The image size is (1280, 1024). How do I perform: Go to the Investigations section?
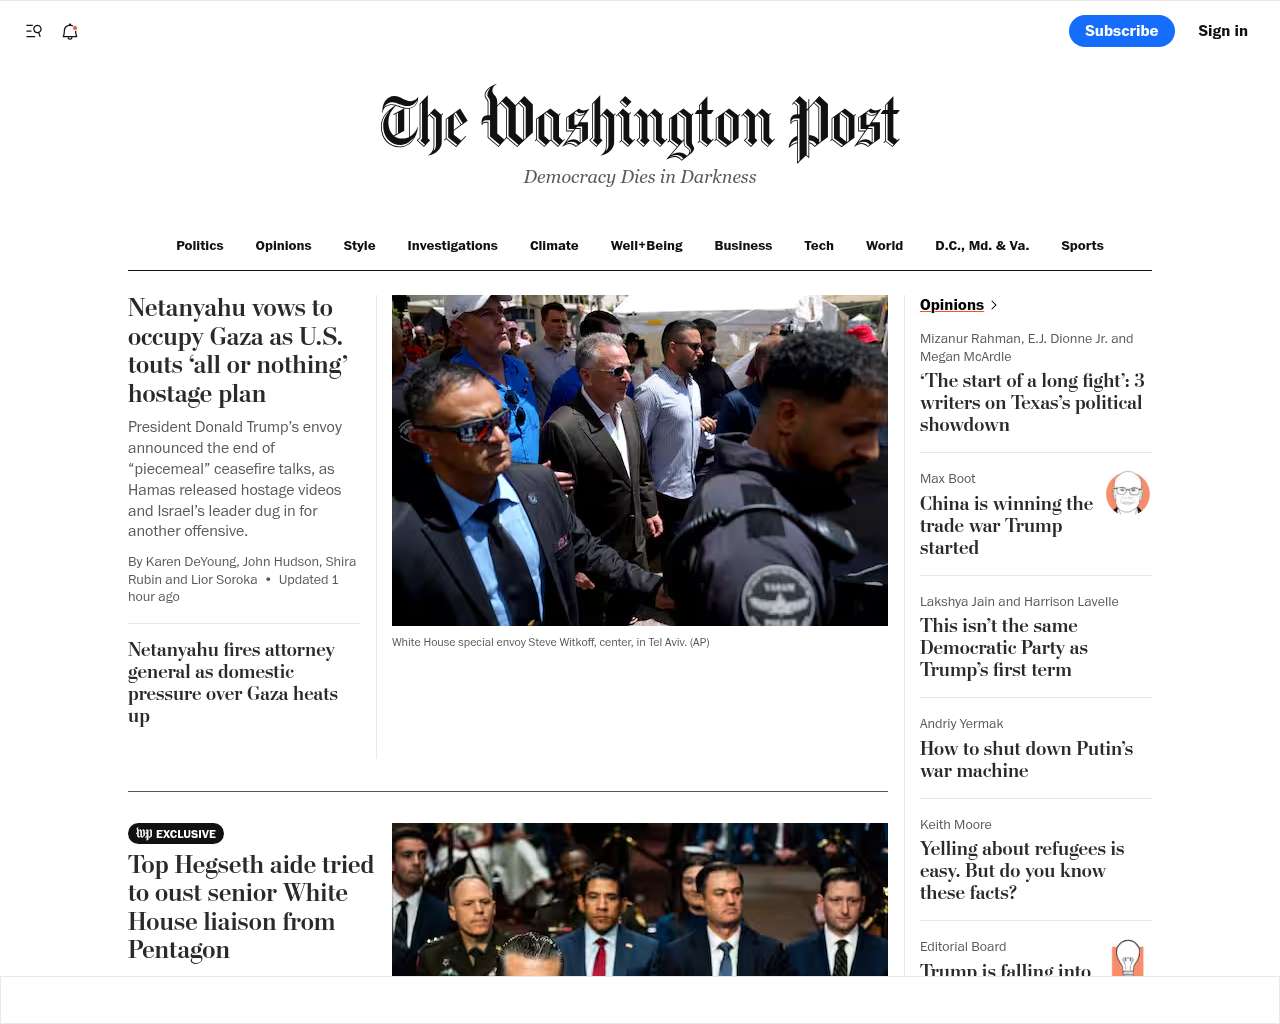pyautogui.click(x=452, y=245)
